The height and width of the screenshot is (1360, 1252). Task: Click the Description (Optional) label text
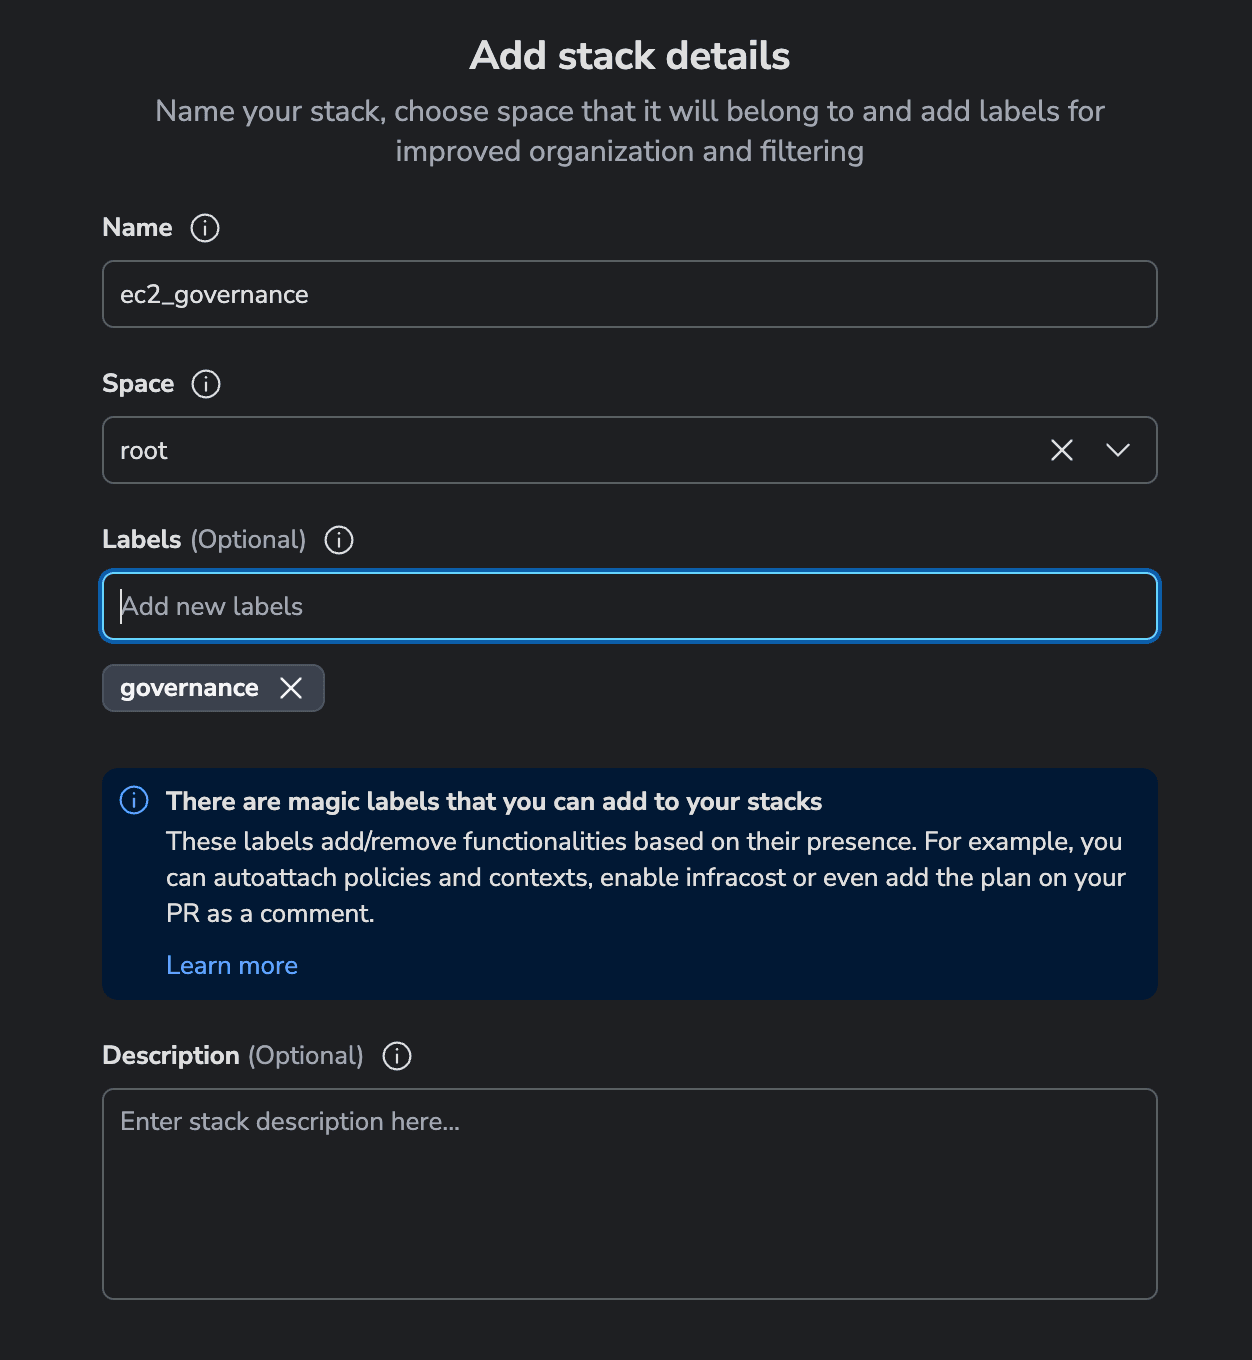tap(233, 1056)
